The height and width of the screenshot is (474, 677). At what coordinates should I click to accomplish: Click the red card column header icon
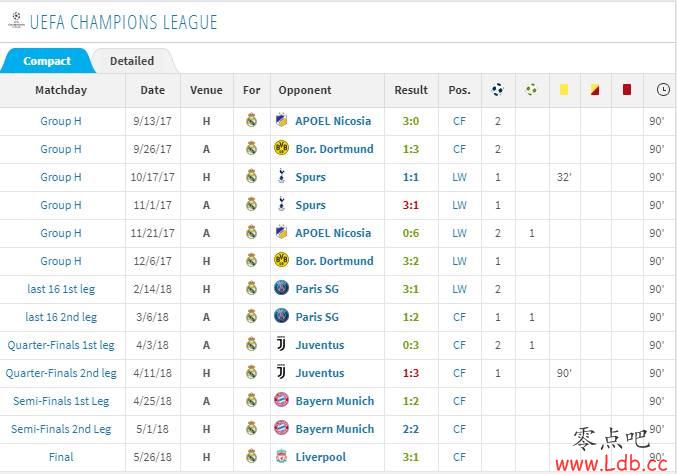coord(627,89)
